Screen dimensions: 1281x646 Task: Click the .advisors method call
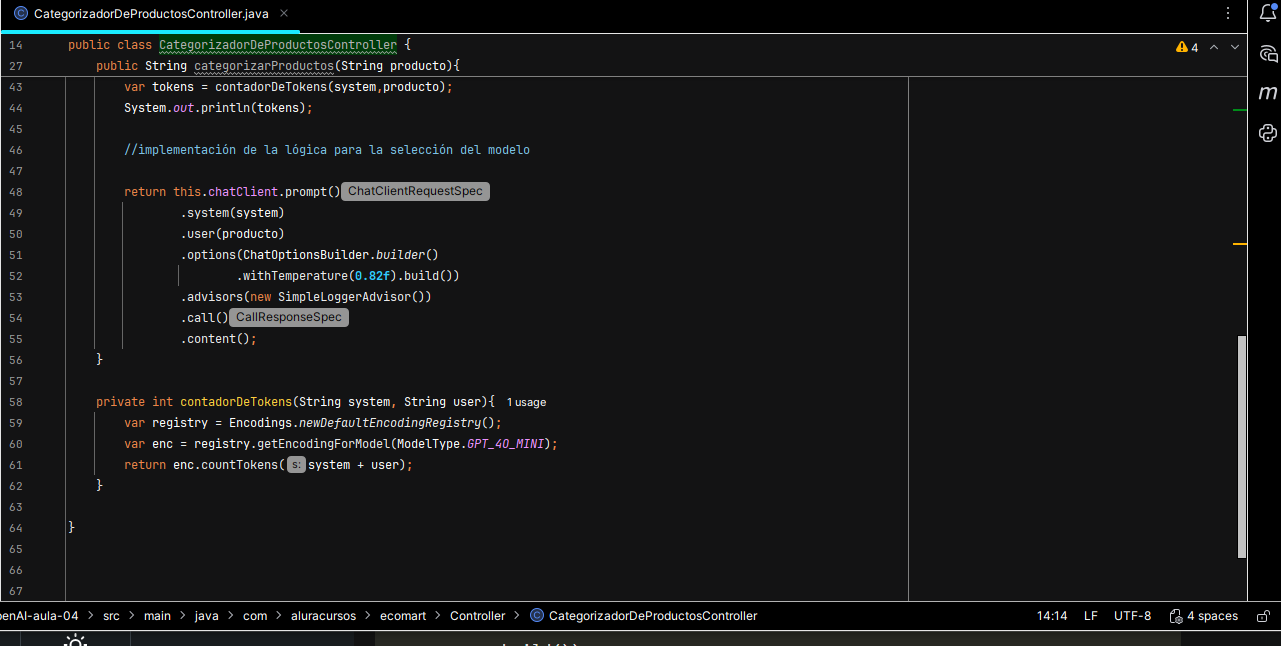212,297
